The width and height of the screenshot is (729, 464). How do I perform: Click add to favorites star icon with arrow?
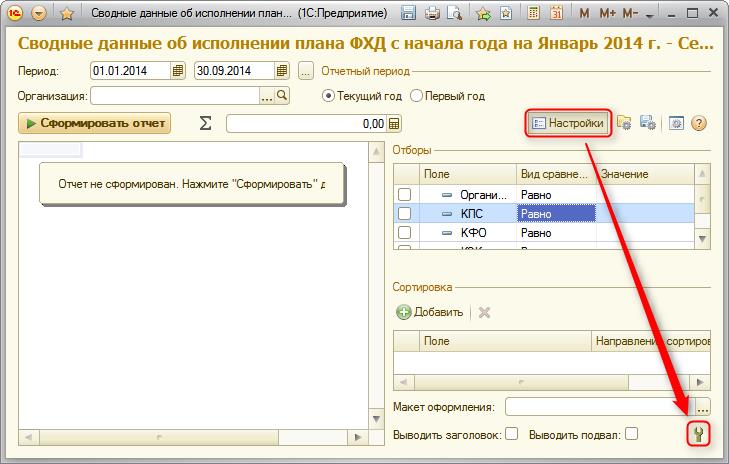[484, 13]
